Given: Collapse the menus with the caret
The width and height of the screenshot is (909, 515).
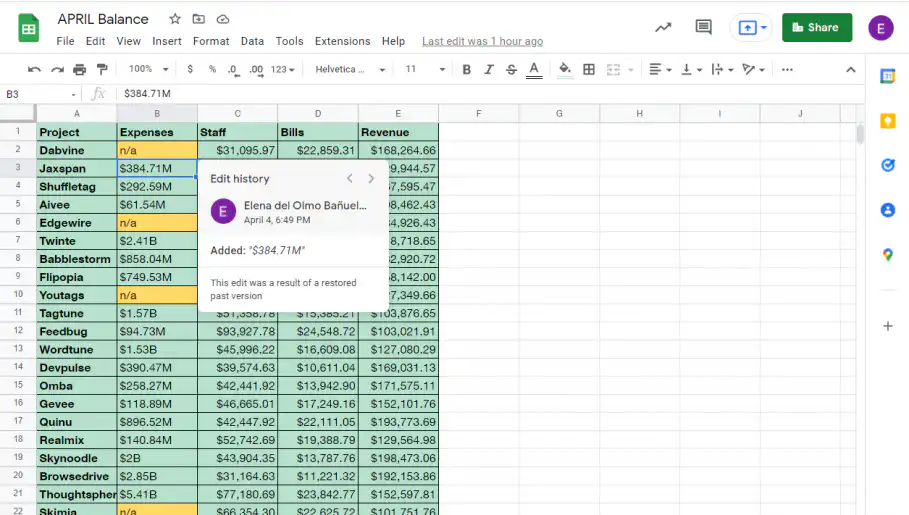Looking at the screenshot, I should coord(850,70).
